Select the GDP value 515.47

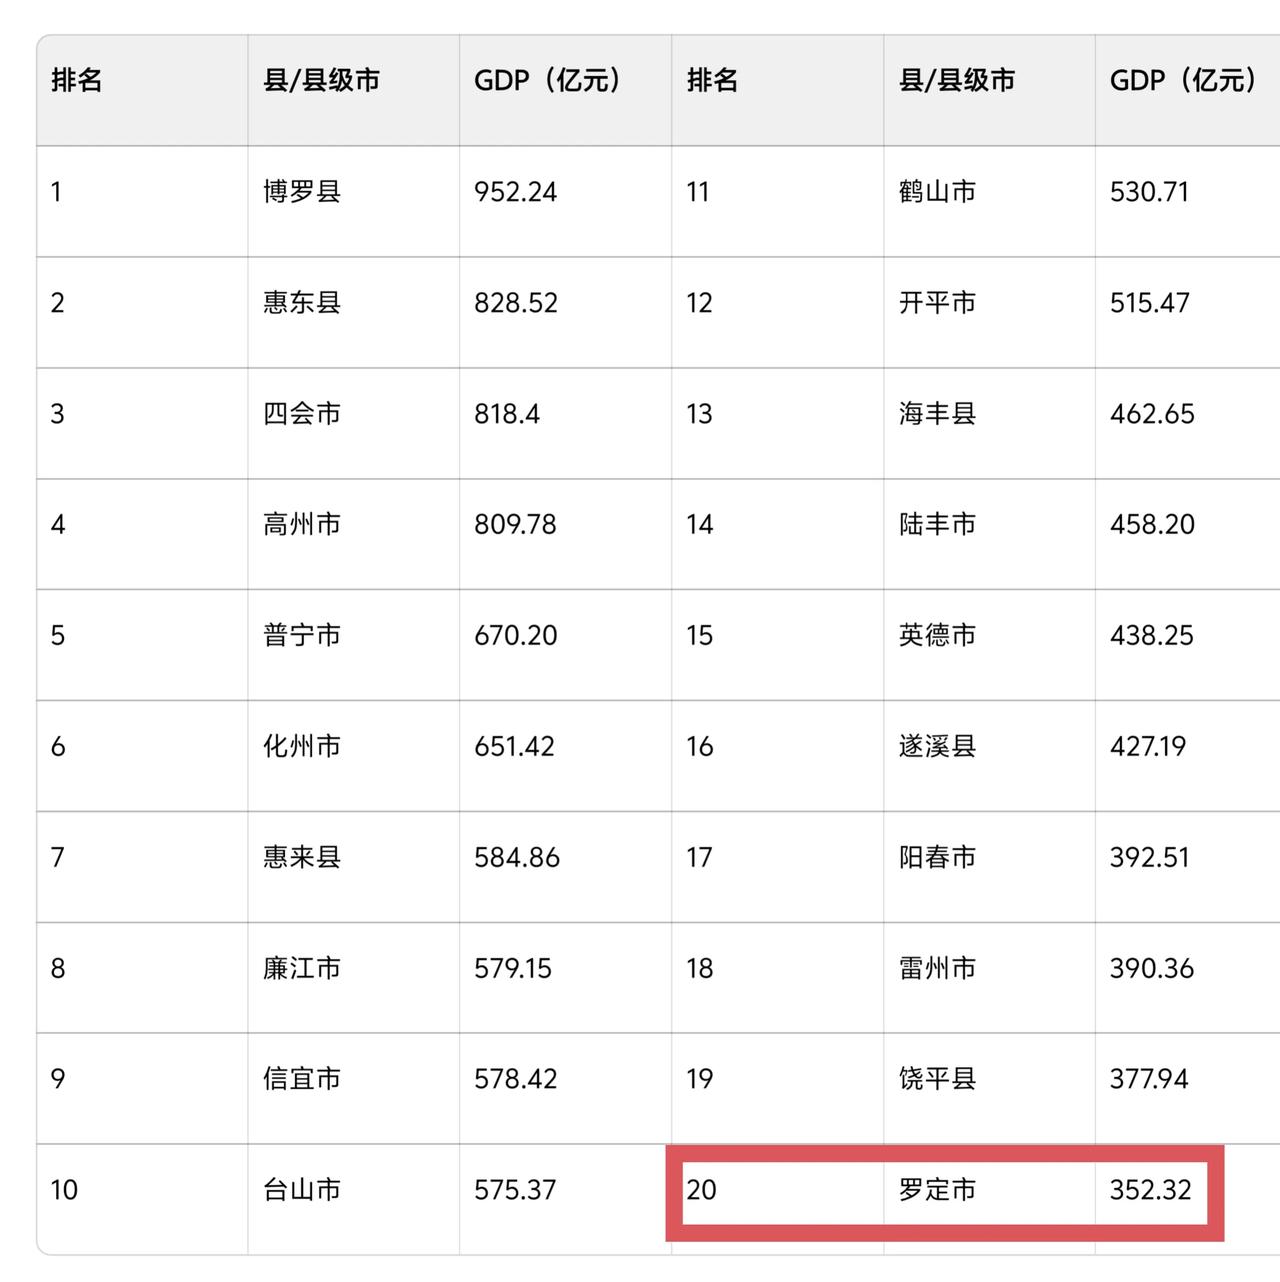click(x=1150, y=302)
